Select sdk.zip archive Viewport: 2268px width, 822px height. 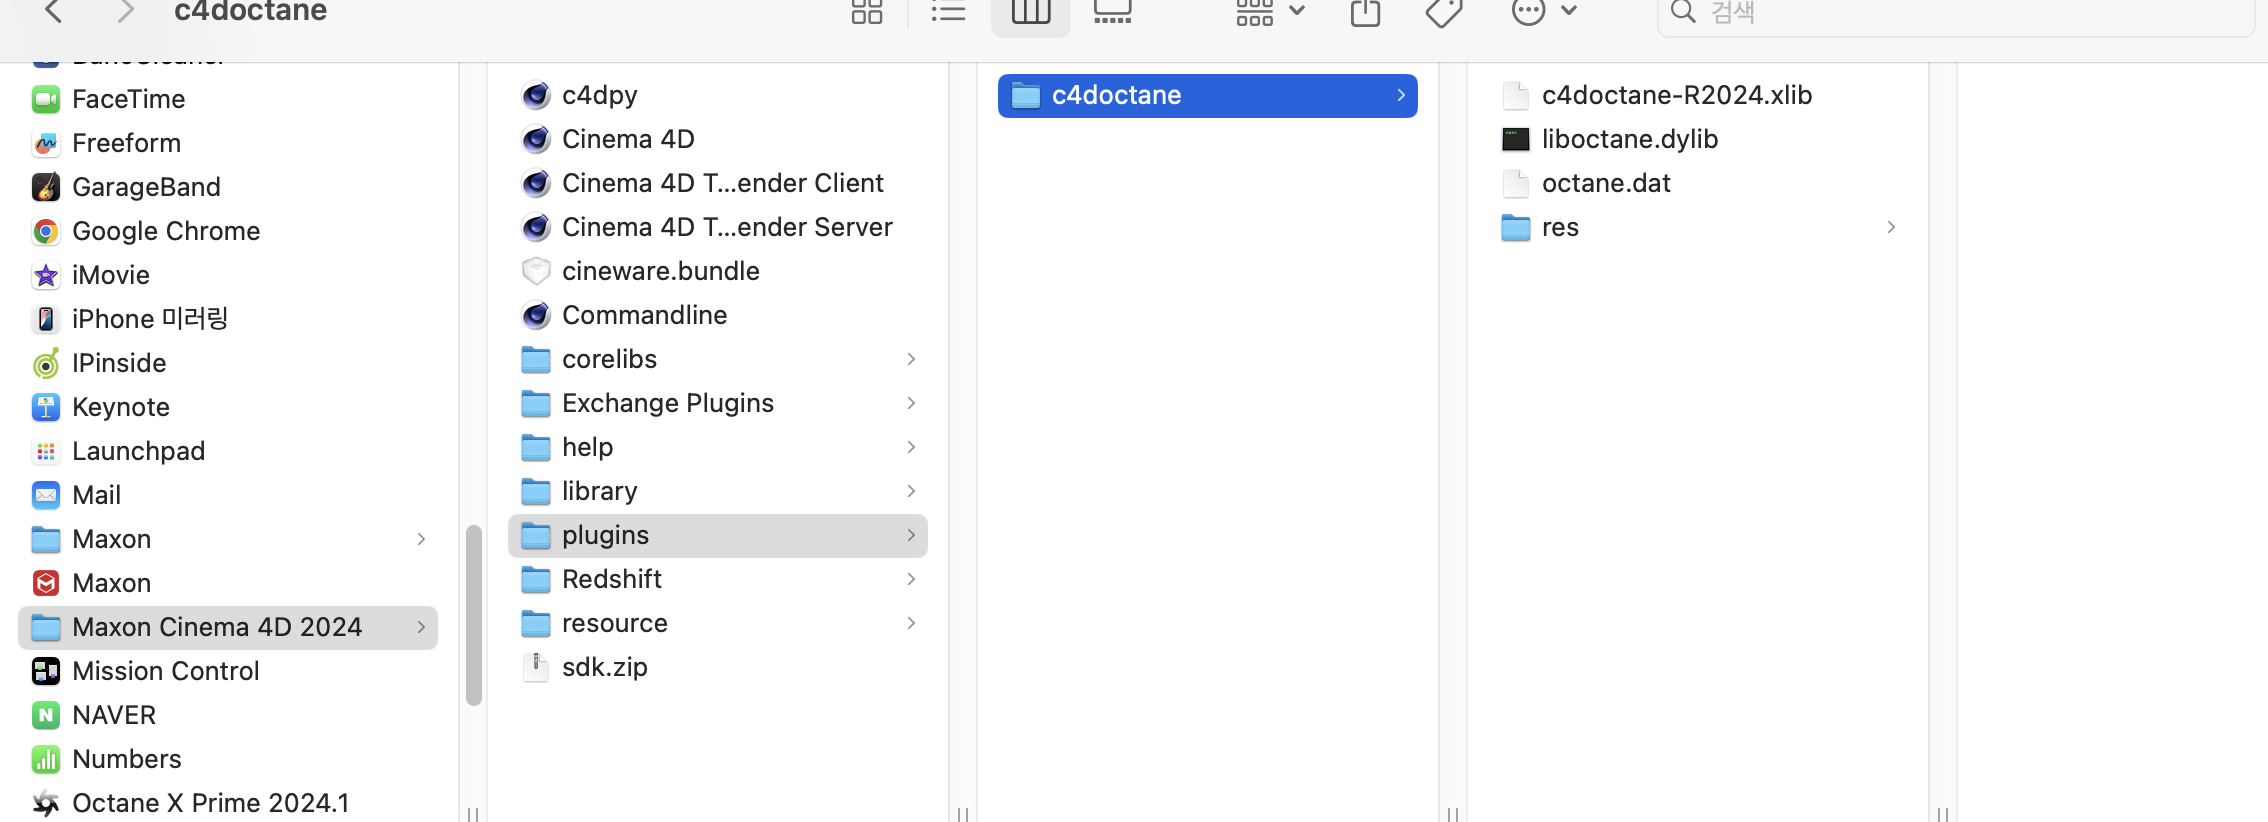(604, 667)
